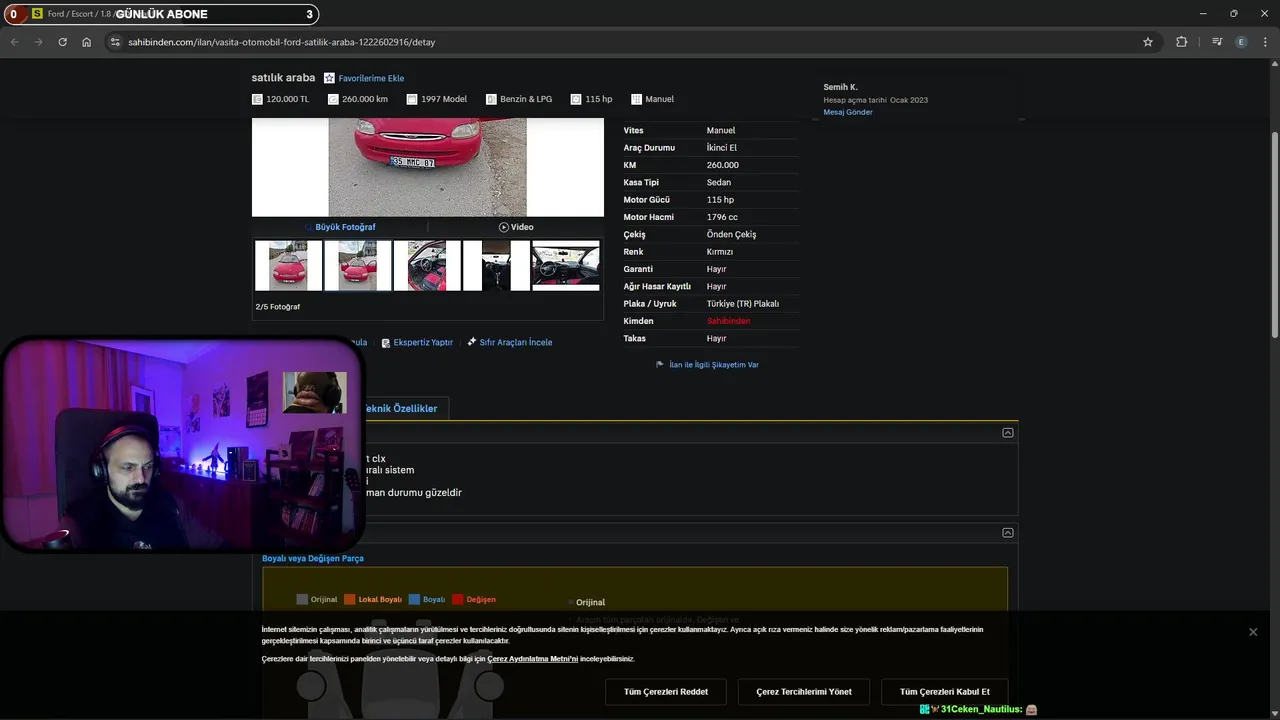Click the Sahibinden value in Kimden row
This screenshot has width=1280, height=720.
pyautogui.click(x=728, y=321)
